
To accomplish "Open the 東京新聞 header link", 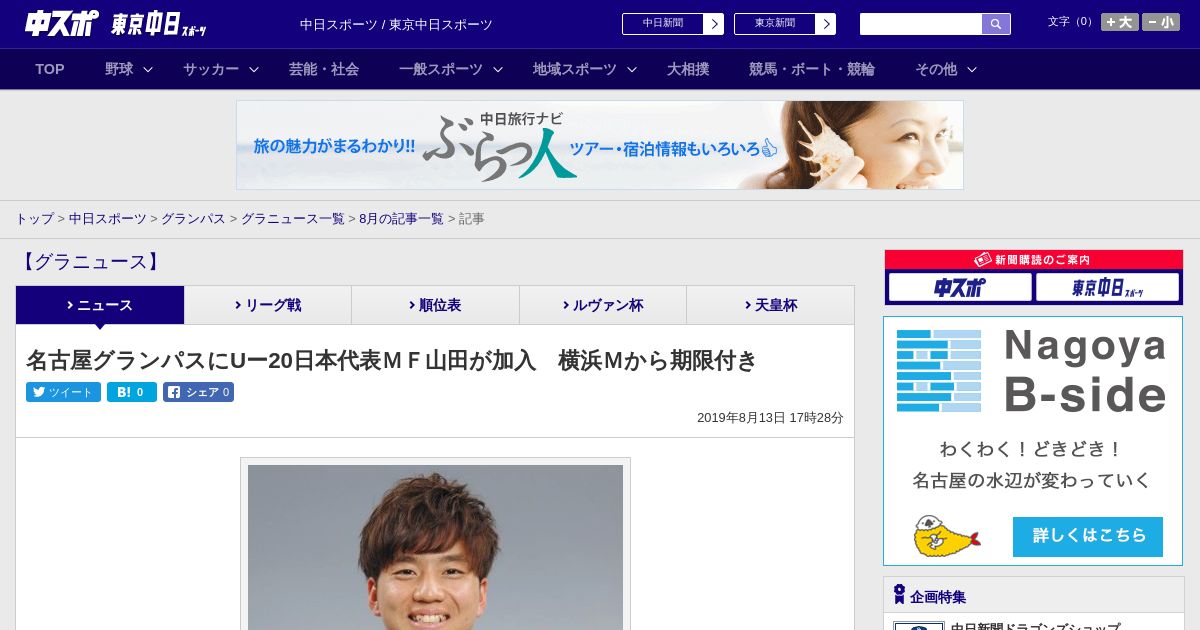I will click(775, 24).
